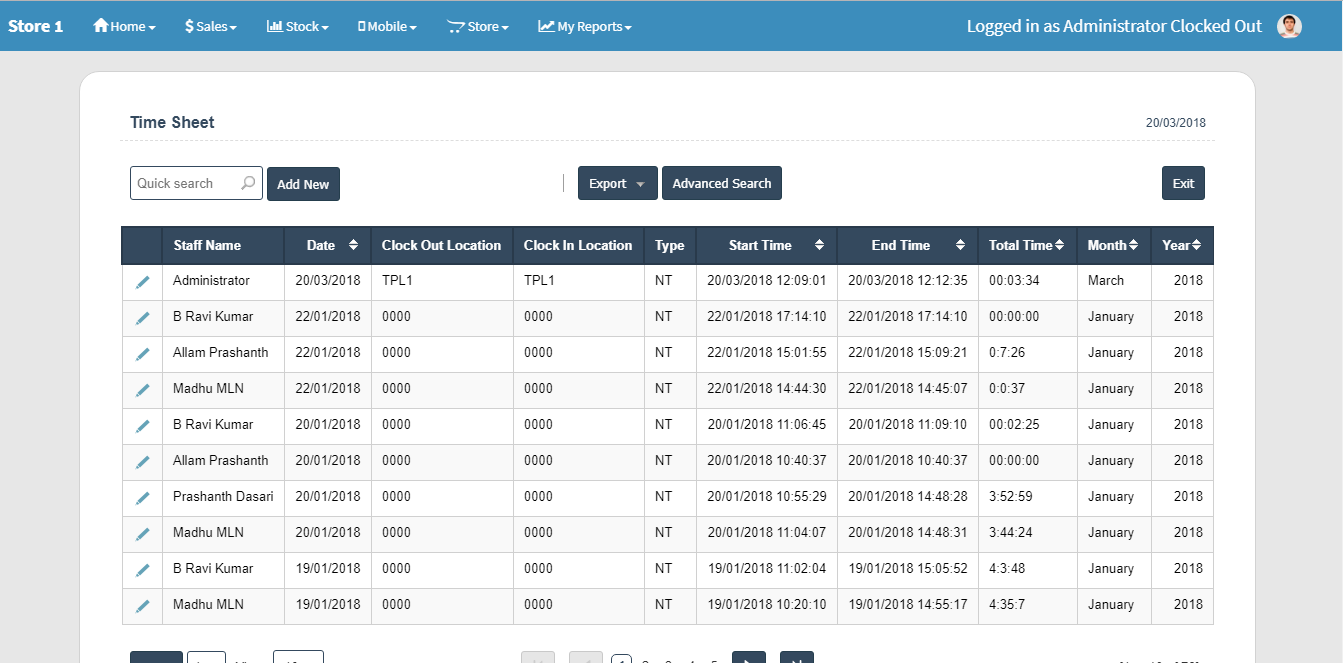Expand the Stock menu
The image size is (1343, 663).
[298, 27]
